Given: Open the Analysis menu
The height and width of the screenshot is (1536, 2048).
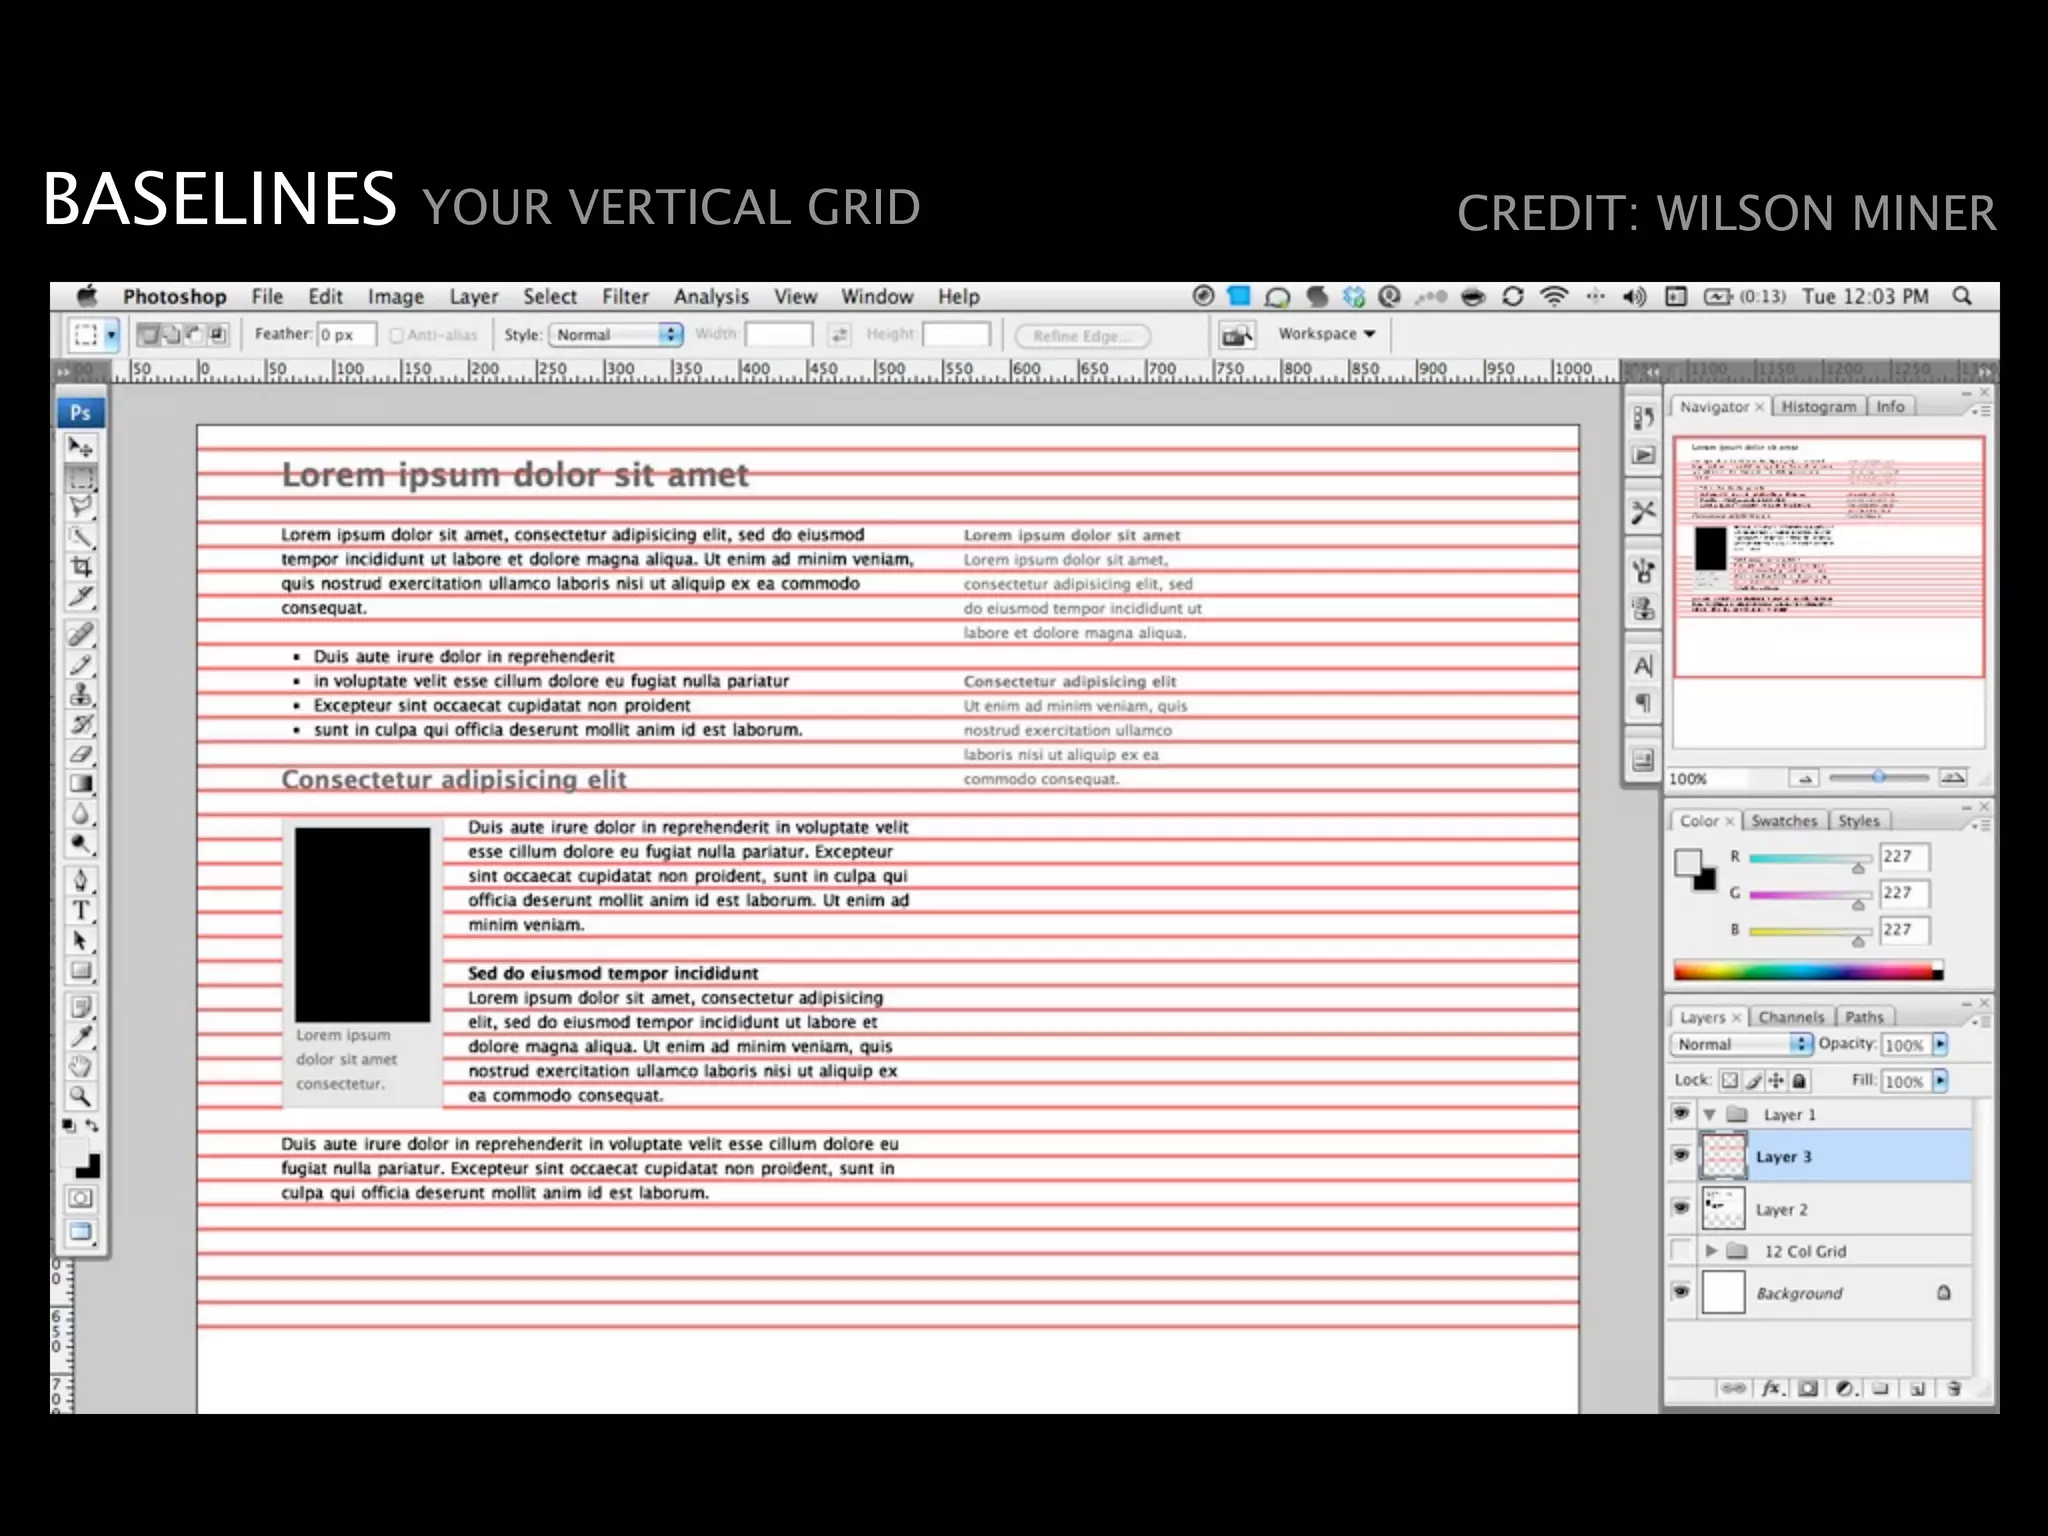Looking at the screenshot, I should click(x=711, y=297).
